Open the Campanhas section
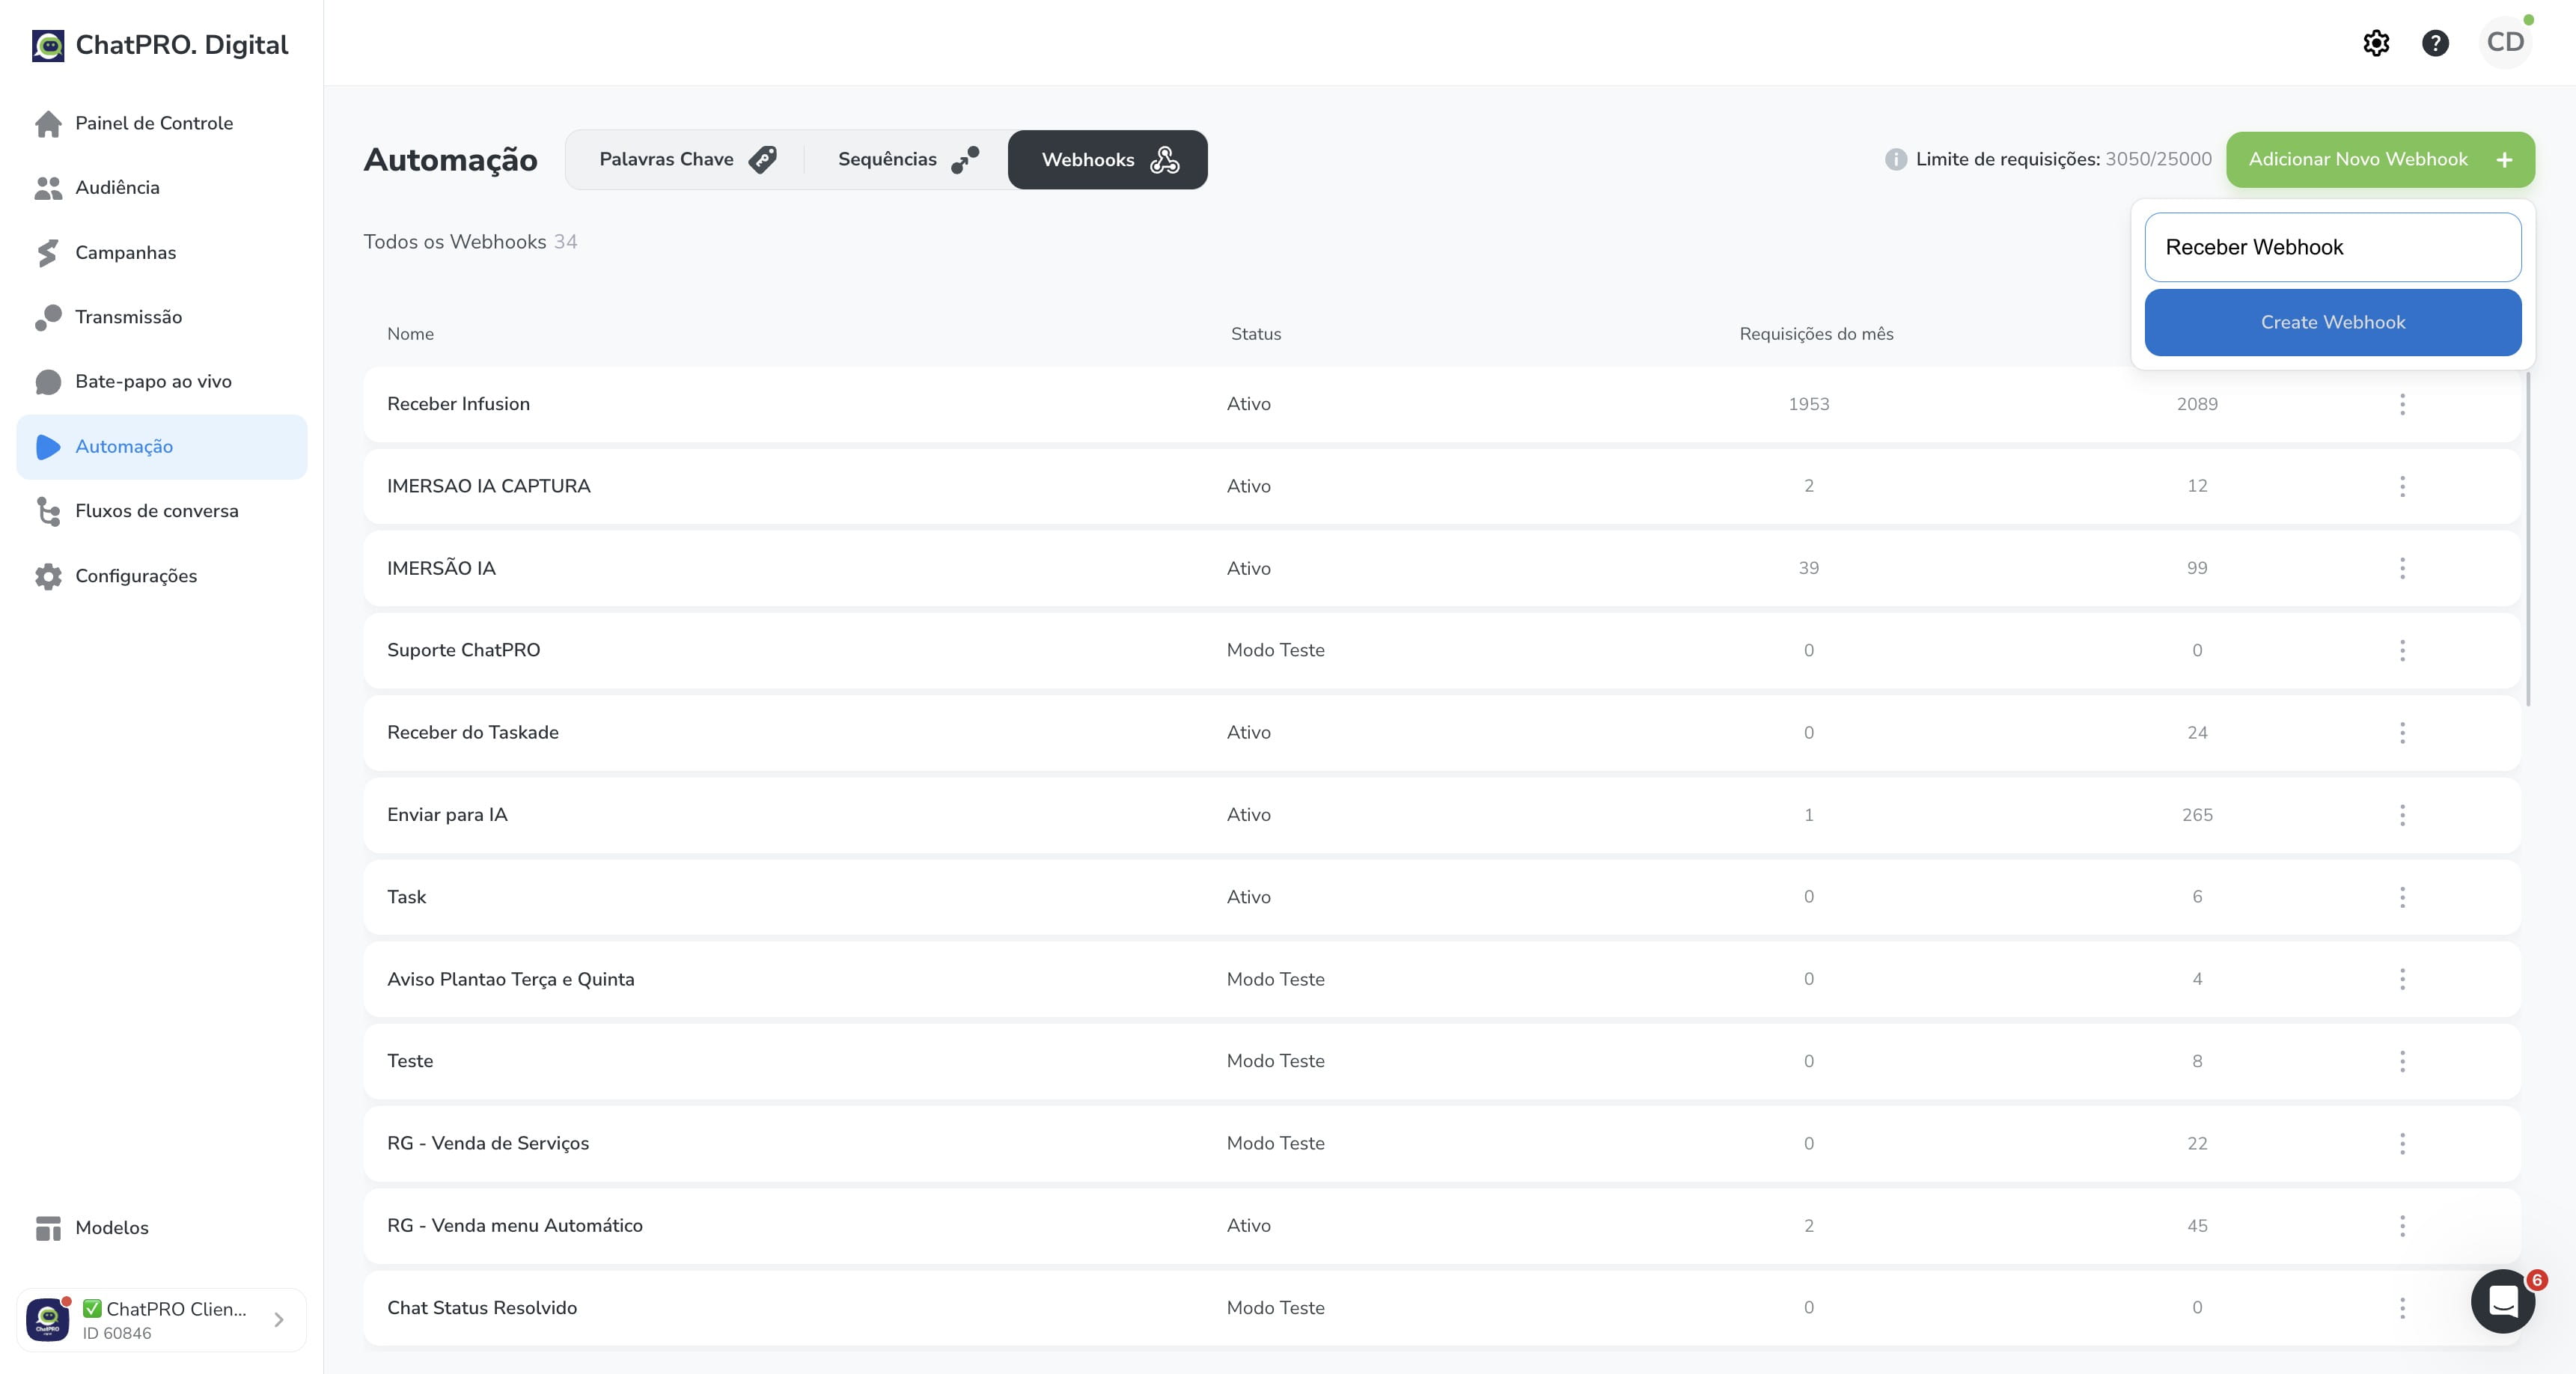Viewport: 2576px width, 1374px height. [162, 253]
